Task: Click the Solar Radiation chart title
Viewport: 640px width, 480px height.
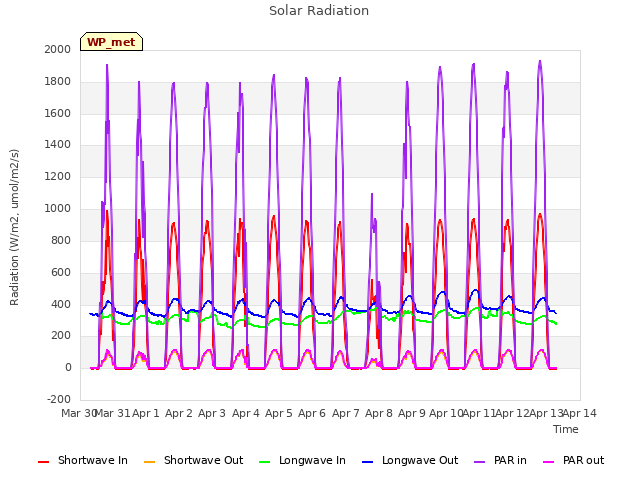Action: (319, 11)
